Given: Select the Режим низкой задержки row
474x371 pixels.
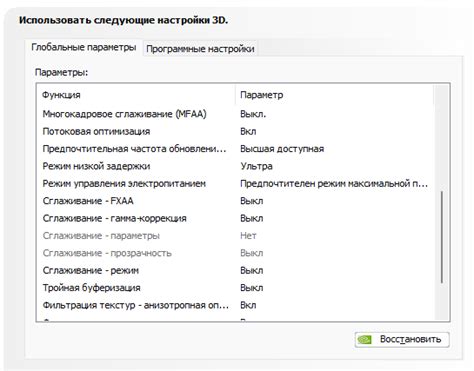Looking at the screenshot, I should click(x=235, y=166).
